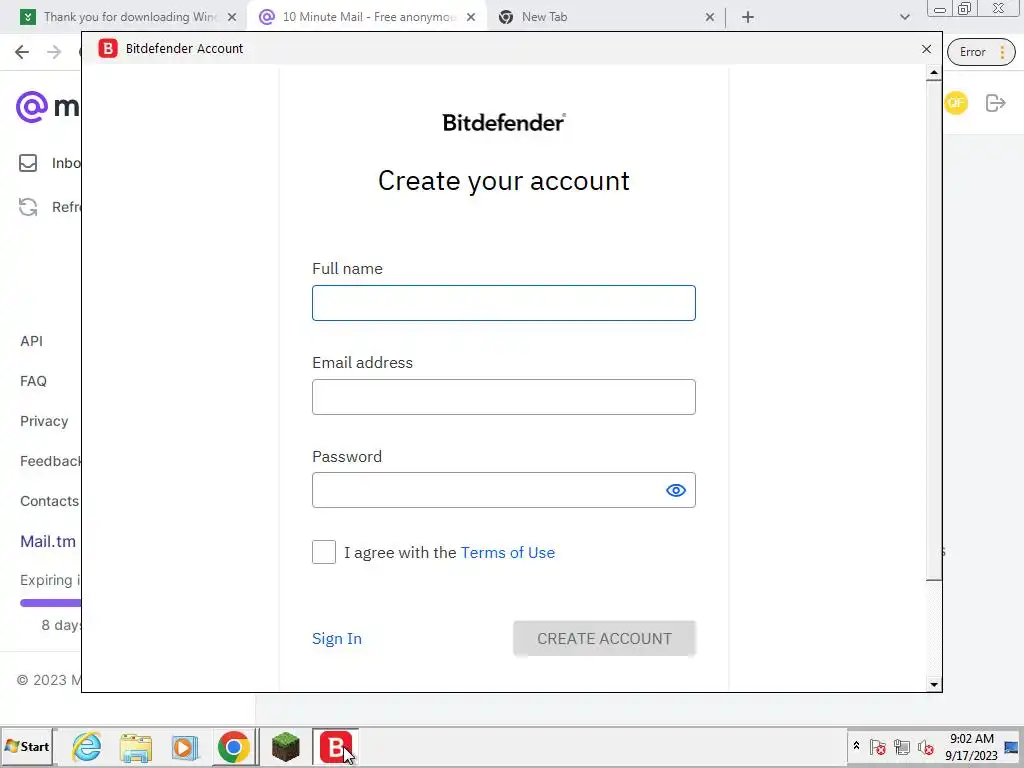Viewport: 1024px width, 768px height.
Task: Open Windows Explorer folder in taskbar
Action: click(136, 747)
